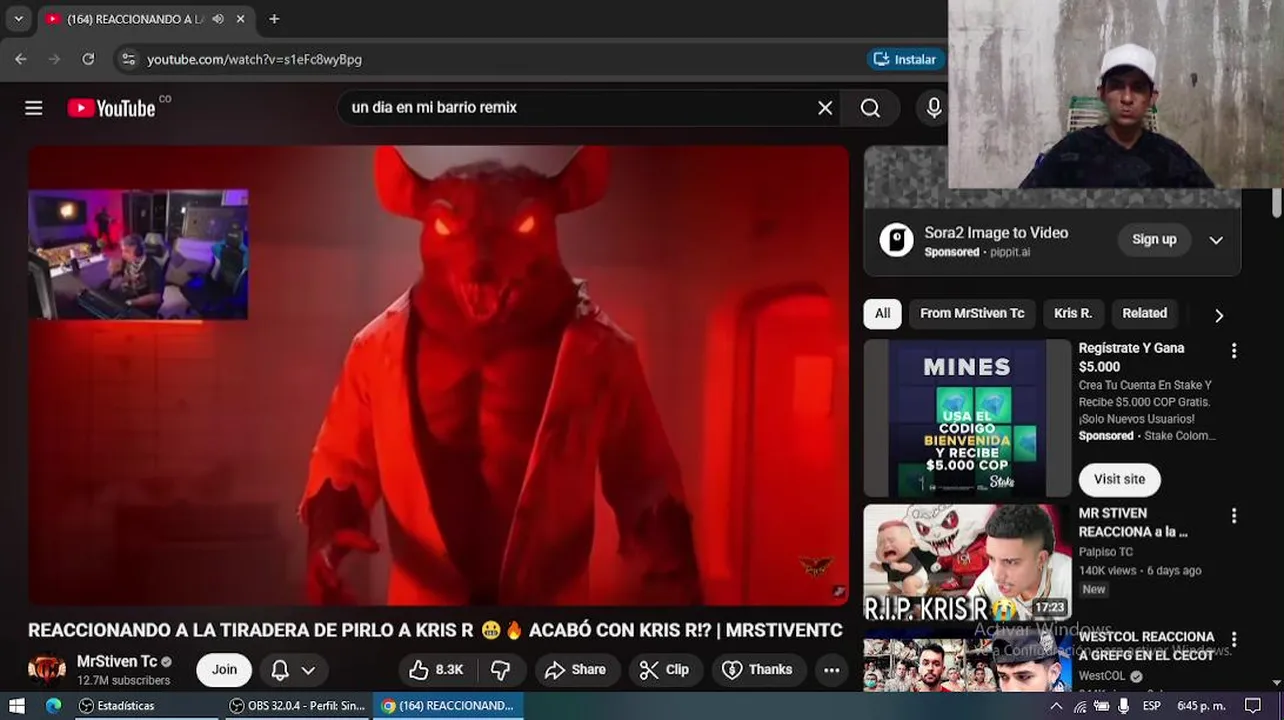1284x720 pixels.
Task: Open options for MR STIVEN REACCIONA video
Action: pos(1233,516)
